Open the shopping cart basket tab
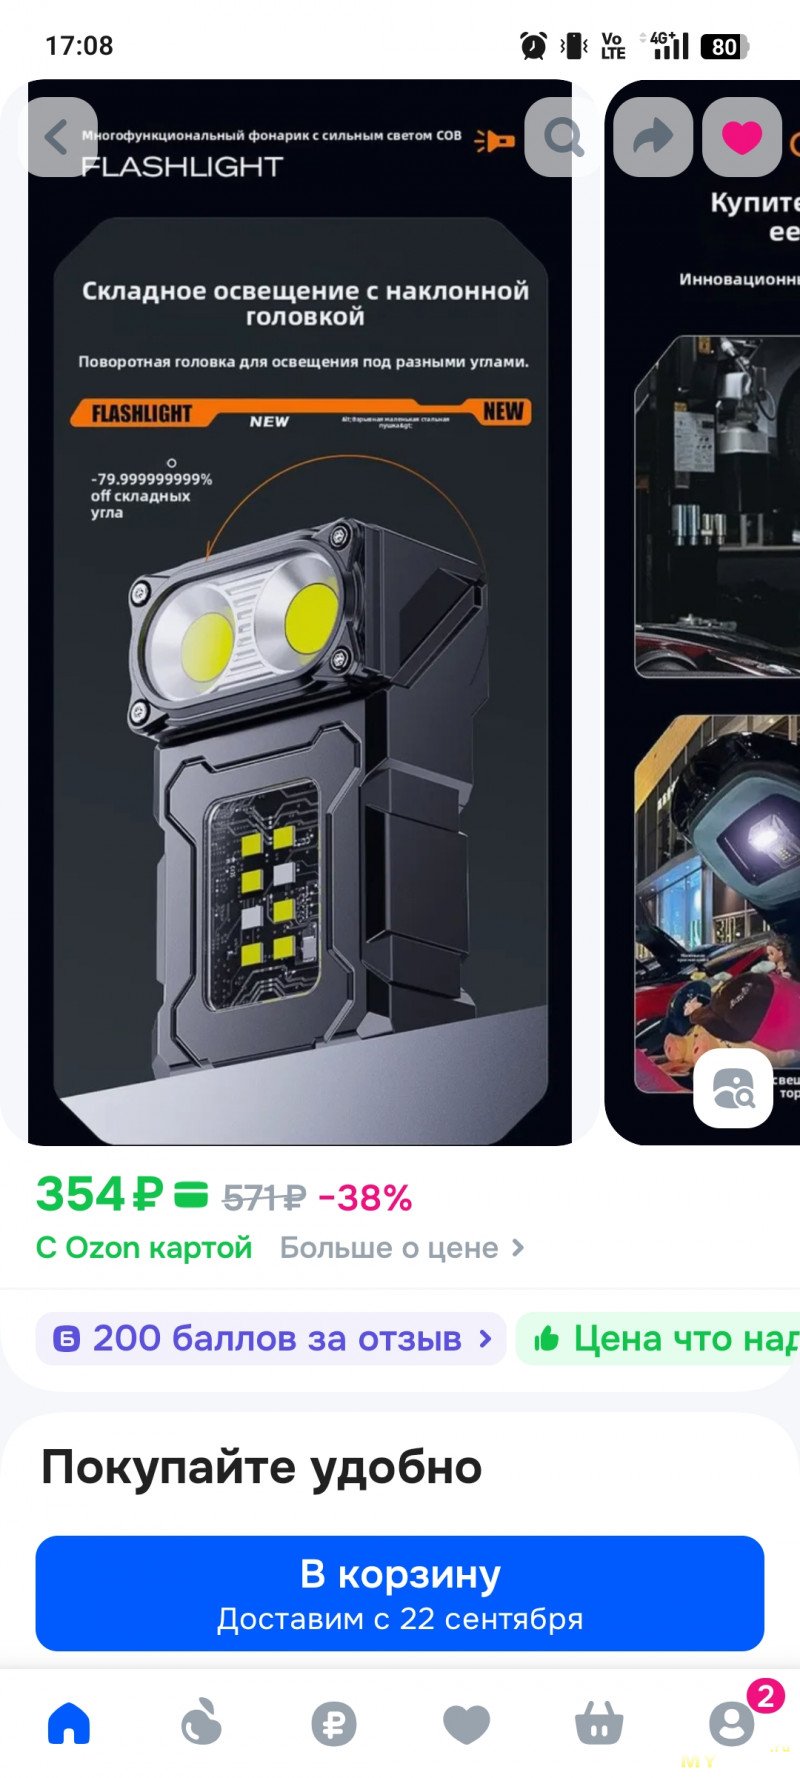Viewport: 800px width, 1778px height. click(599, 1724)
